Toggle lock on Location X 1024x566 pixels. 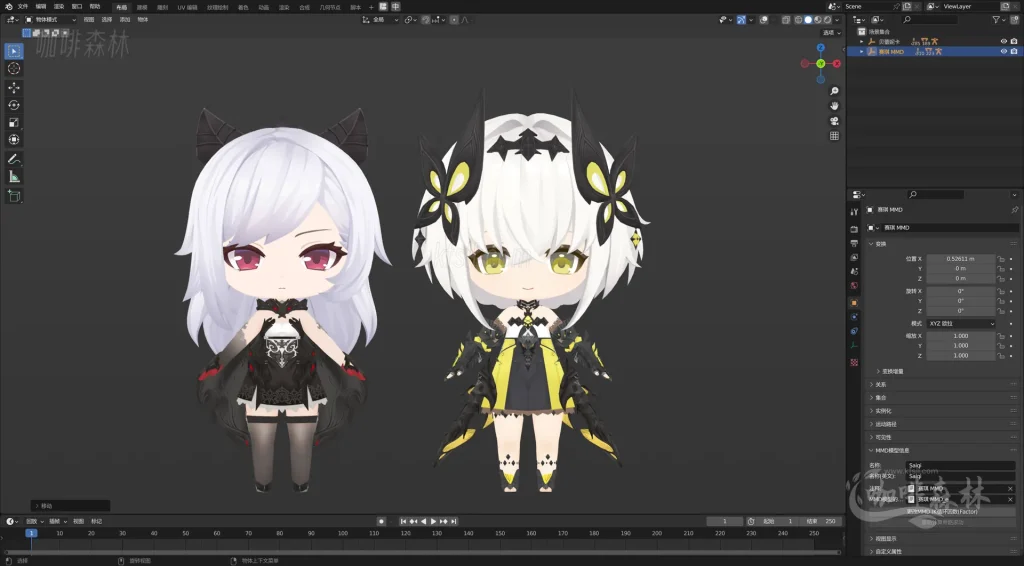(1000, 259)
